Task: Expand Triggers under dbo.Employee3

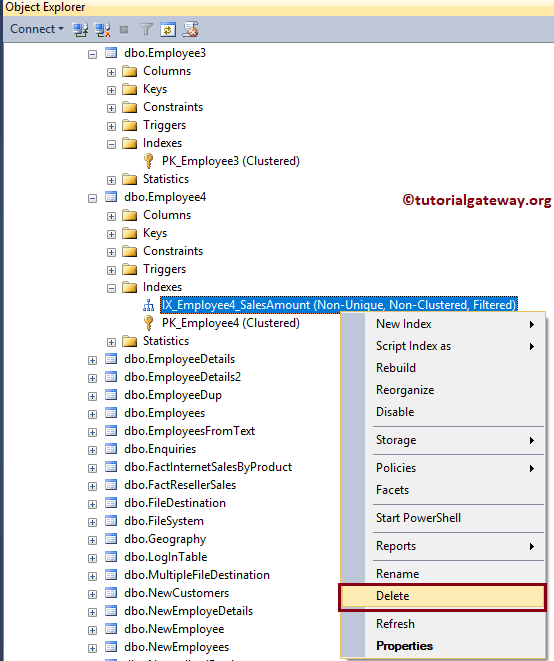Action: pyautogui.click(x=111, y=126)
